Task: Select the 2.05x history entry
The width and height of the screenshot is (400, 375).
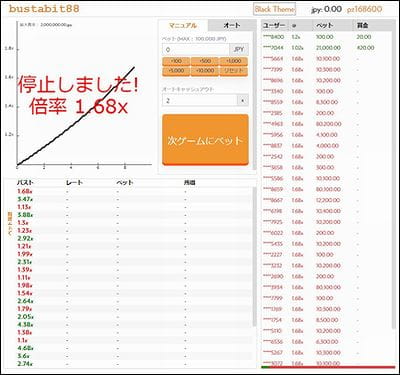Action: click(25, 317)
